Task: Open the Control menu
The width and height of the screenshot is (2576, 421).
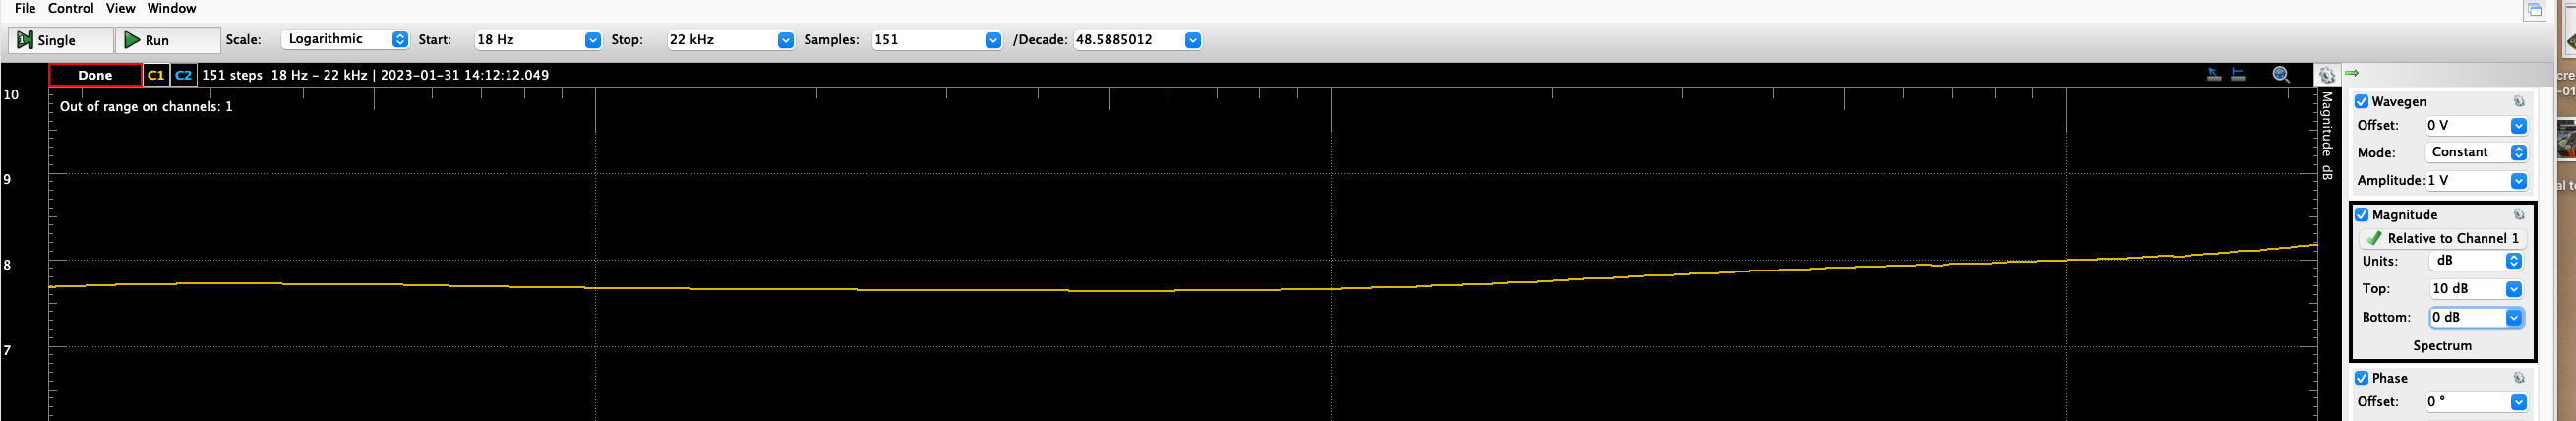Action: 71,8
